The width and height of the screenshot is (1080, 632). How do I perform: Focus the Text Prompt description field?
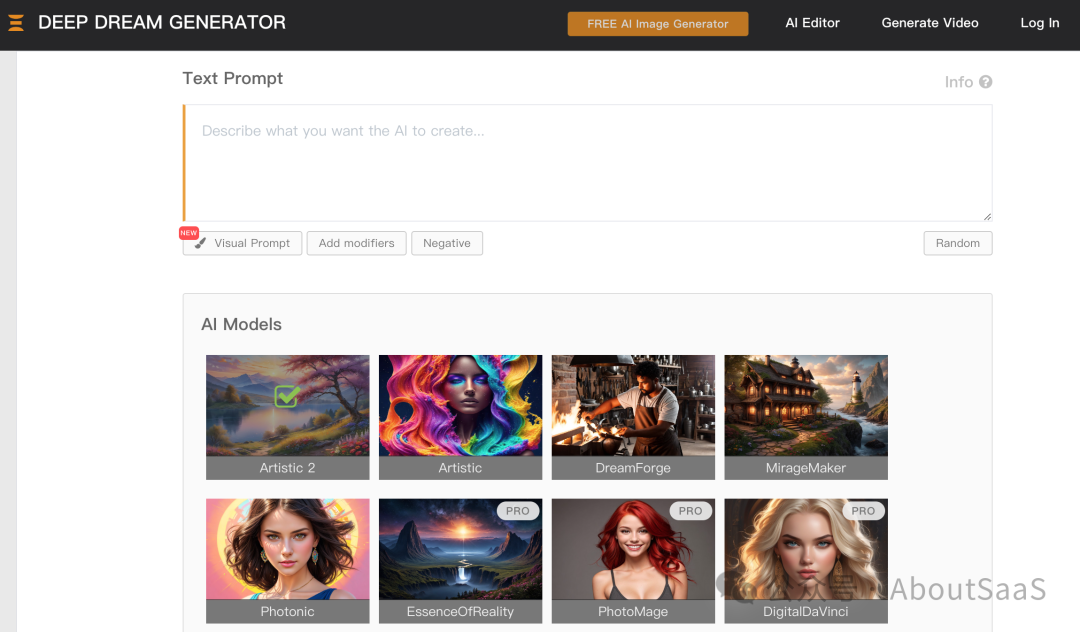588,163
